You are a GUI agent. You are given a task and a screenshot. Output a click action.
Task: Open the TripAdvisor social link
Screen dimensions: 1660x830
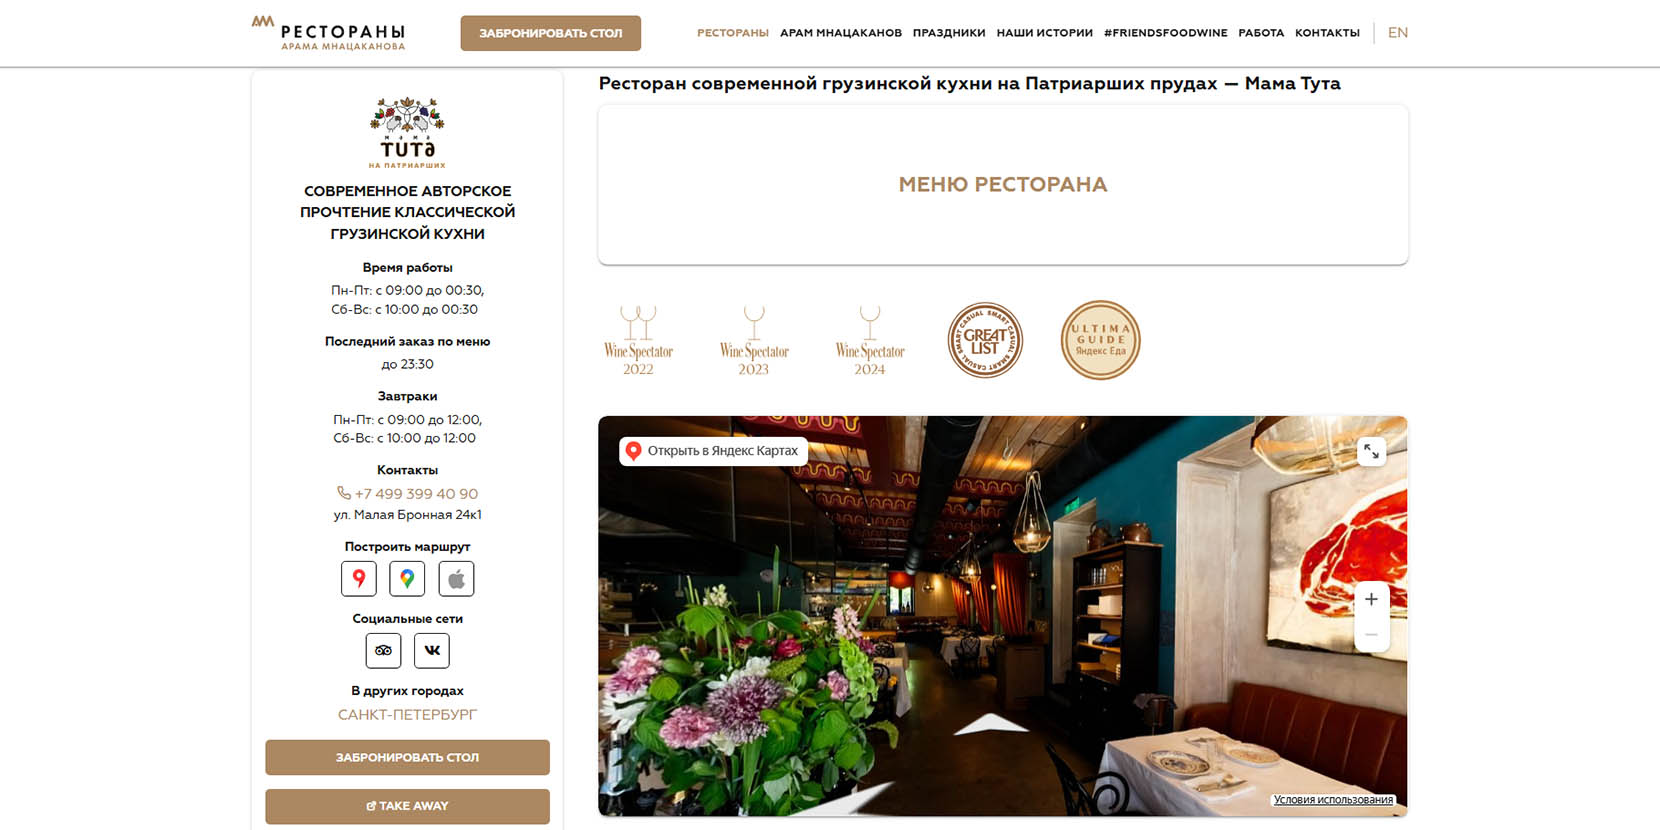(x=383, y=650)
